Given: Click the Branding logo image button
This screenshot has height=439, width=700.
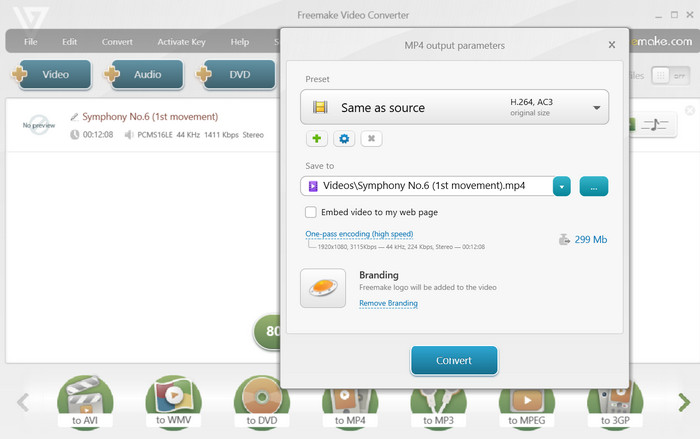Looking at the screenshot, I should click(323, 288).
